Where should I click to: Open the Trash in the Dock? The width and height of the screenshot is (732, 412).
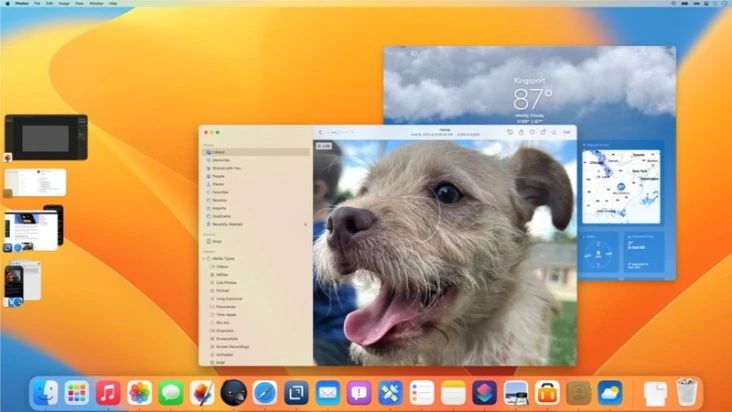685,392
